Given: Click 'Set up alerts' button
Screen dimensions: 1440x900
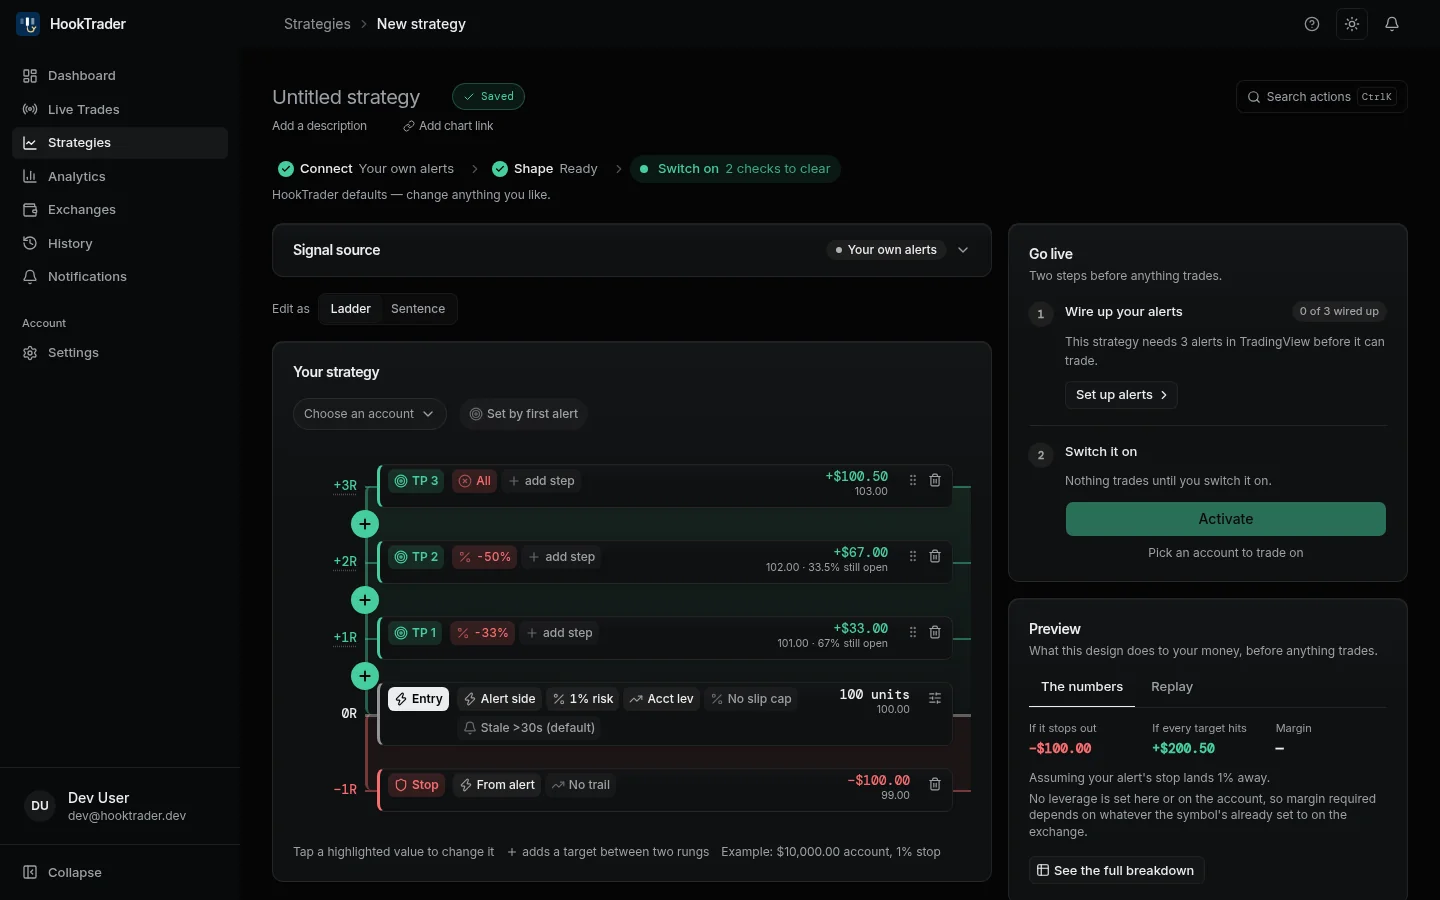Looking at the screenshot, I should (x=1121, y=395).
